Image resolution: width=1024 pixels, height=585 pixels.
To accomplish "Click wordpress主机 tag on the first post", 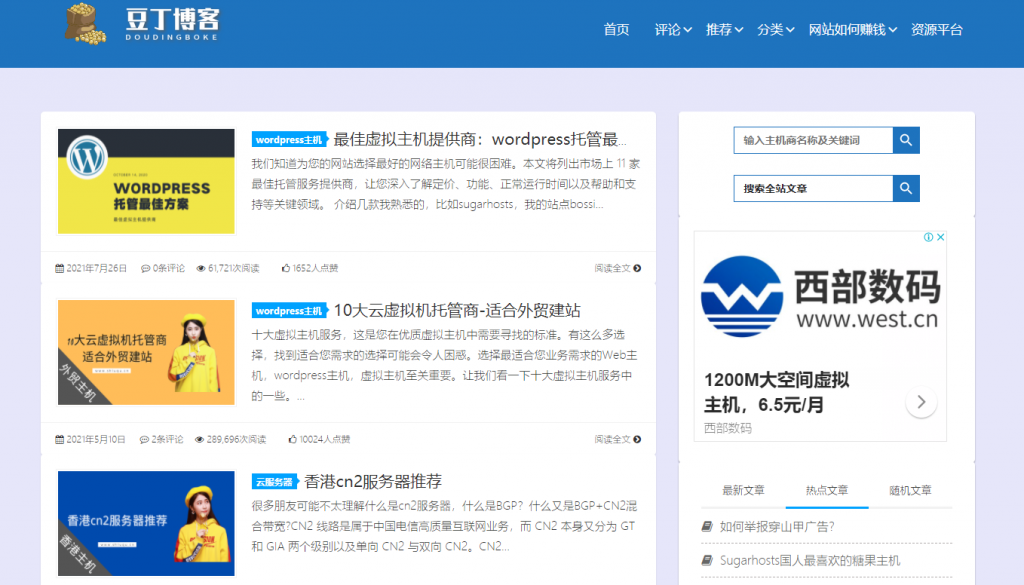I will tap(289, 140).
